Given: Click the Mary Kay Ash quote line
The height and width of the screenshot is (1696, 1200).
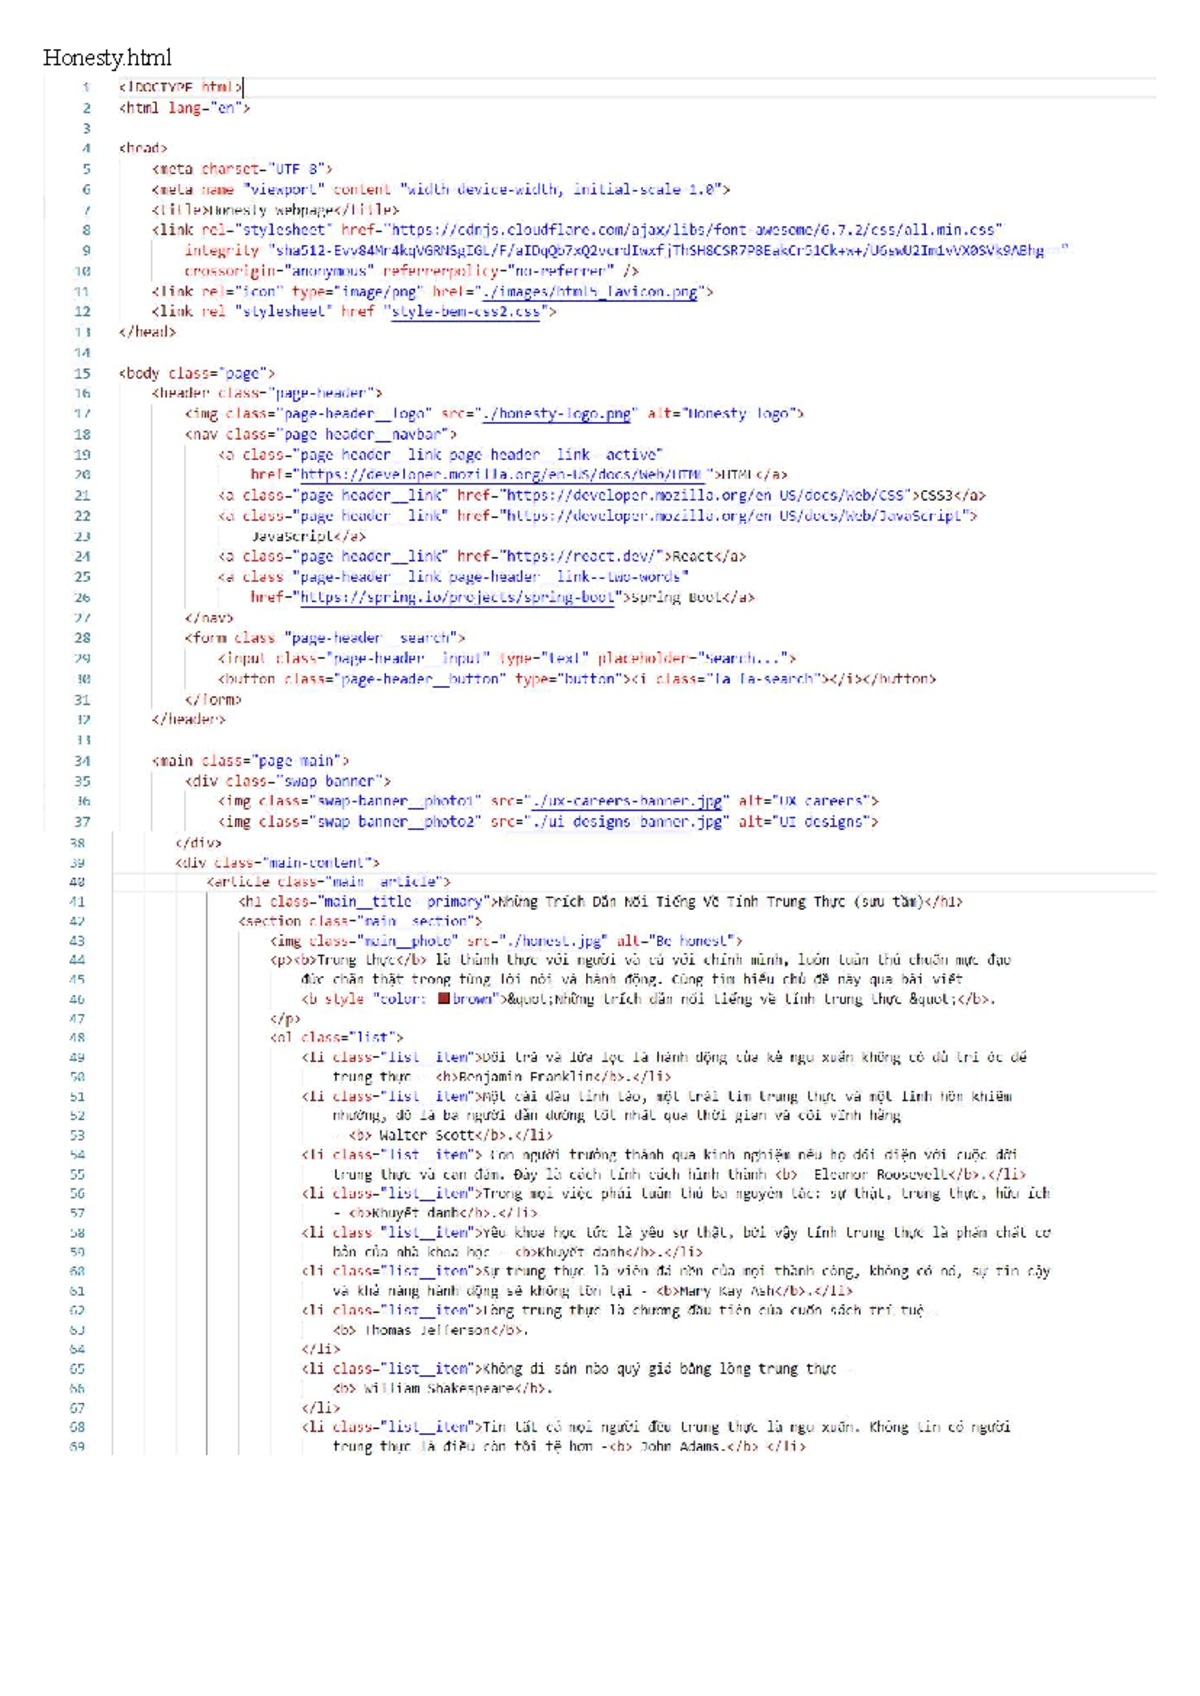Looking at the screenshot, I should (x=593, y=1291).
